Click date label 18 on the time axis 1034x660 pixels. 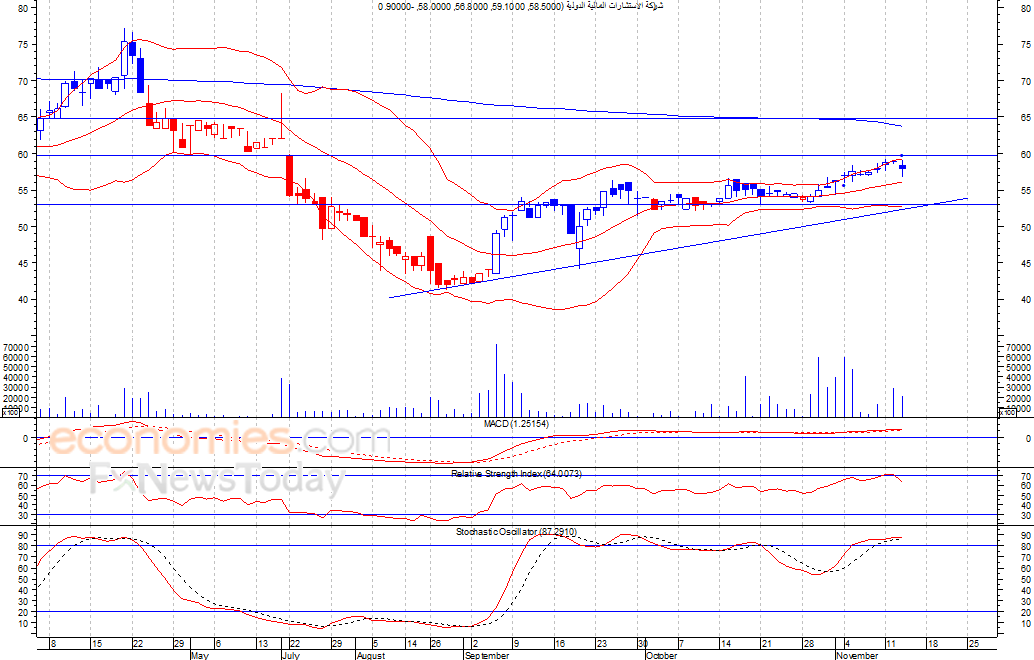point(932,644)
